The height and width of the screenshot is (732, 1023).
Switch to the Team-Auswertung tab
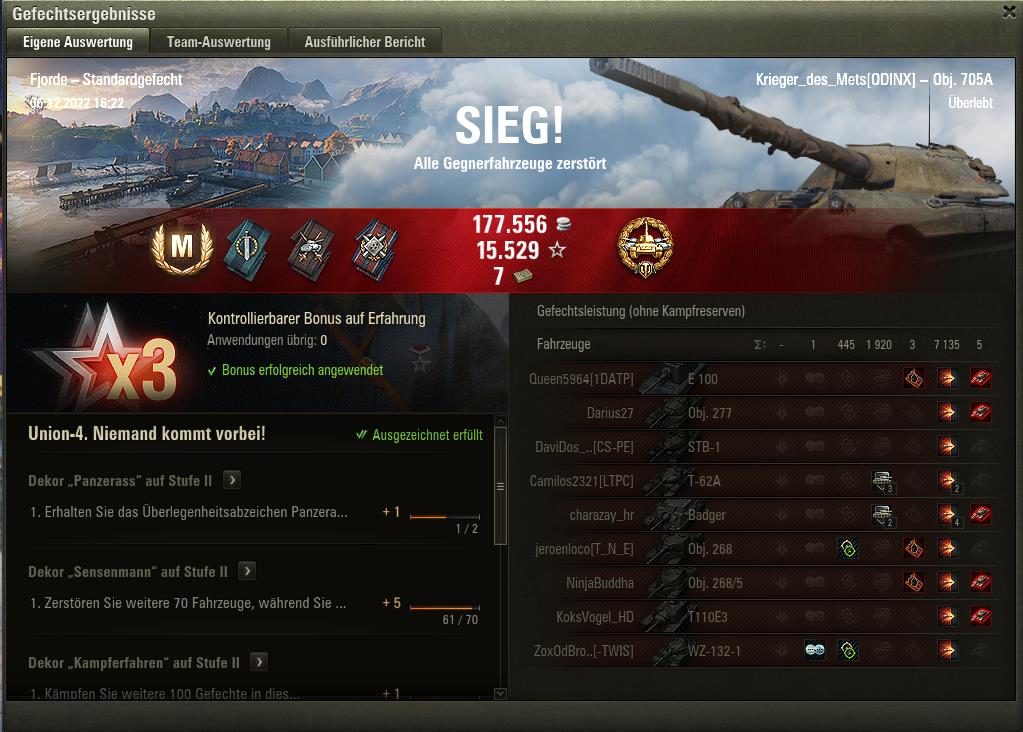219,42
